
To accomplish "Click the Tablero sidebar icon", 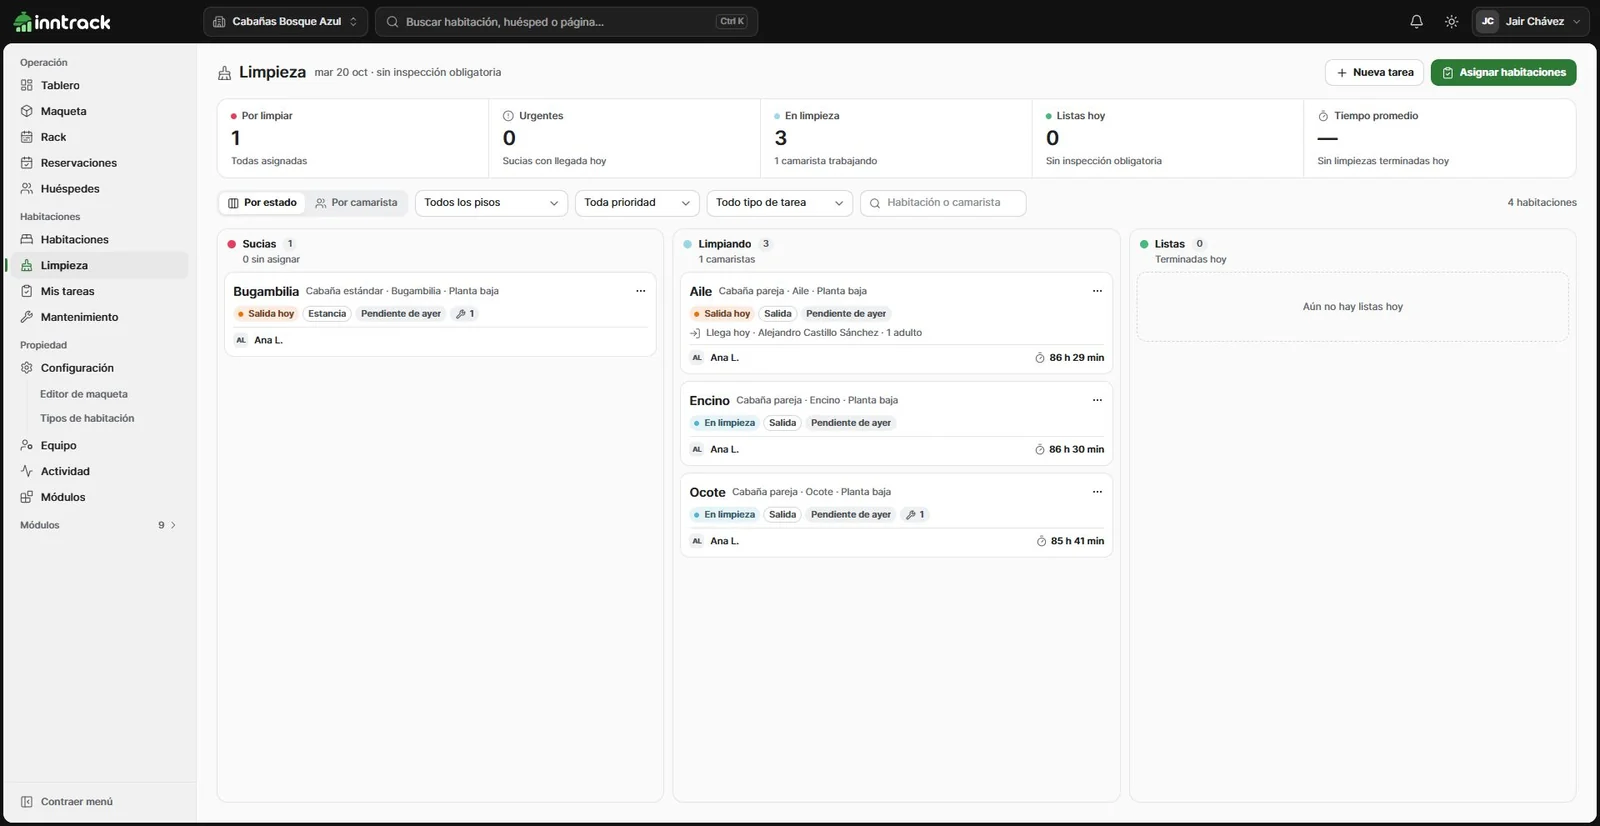I will tap(27, 85).
